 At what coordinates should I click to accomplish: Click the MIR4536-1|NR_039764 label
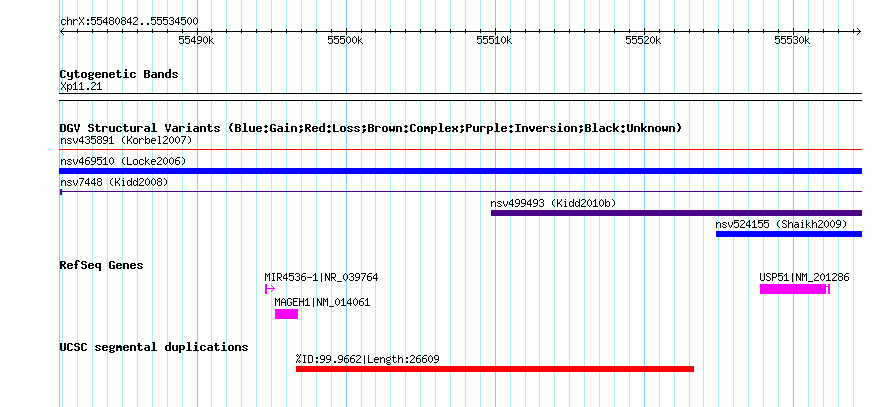[x=321, y=278]
